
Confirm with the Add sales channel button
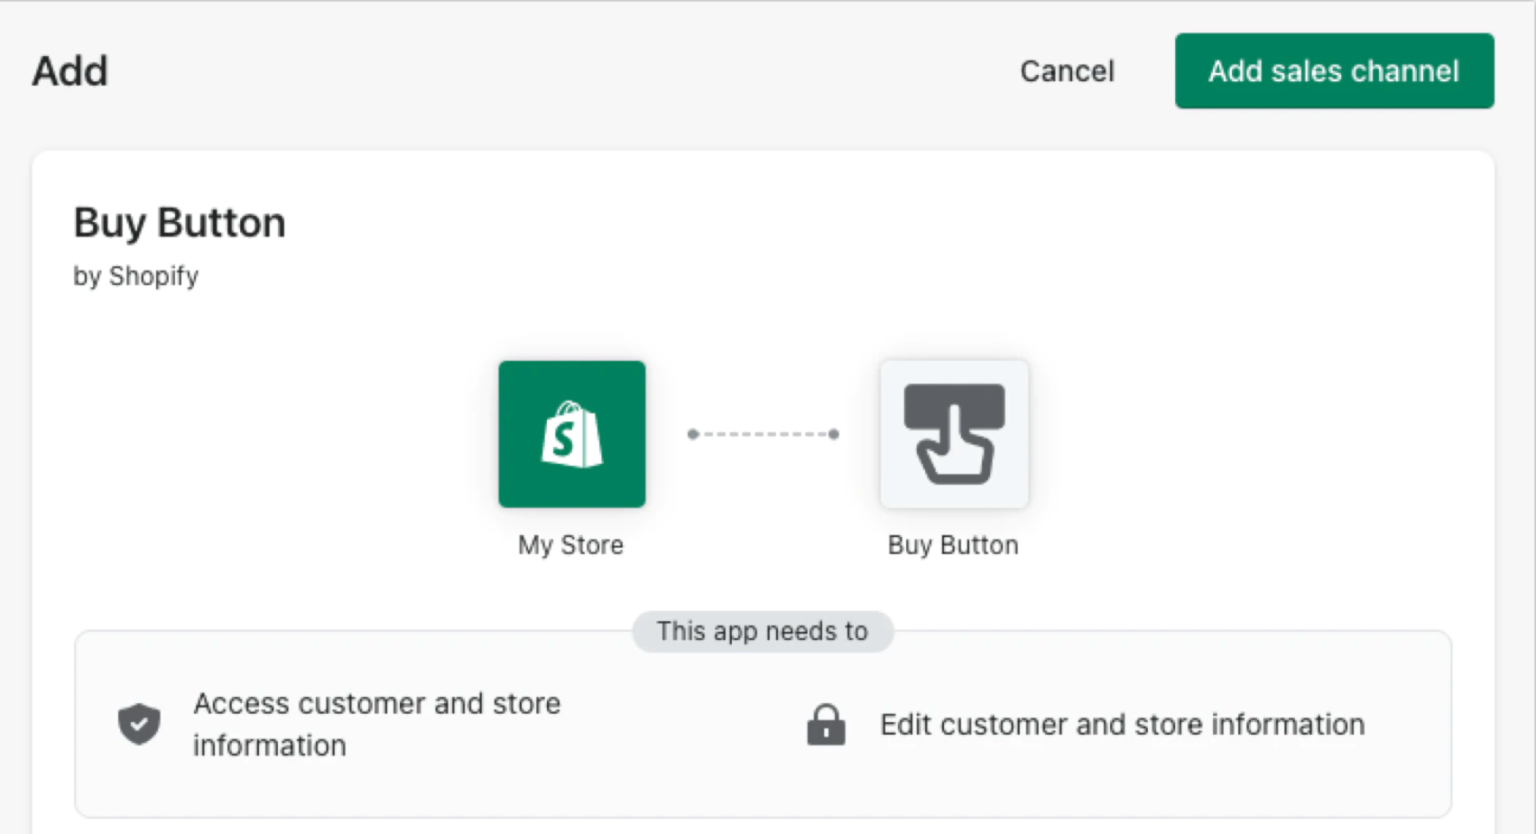[x=1334, y=71]
